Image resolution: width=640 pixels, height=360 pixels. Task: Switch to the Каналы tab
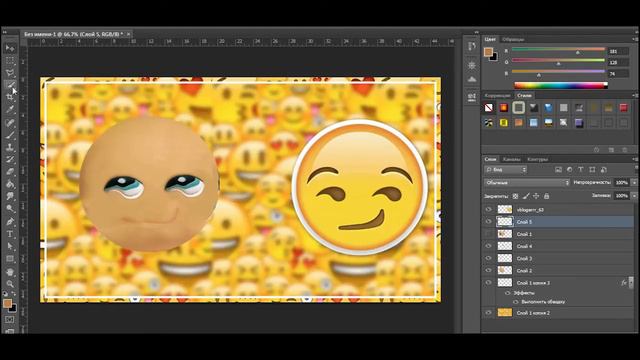[x=511, y=160]
